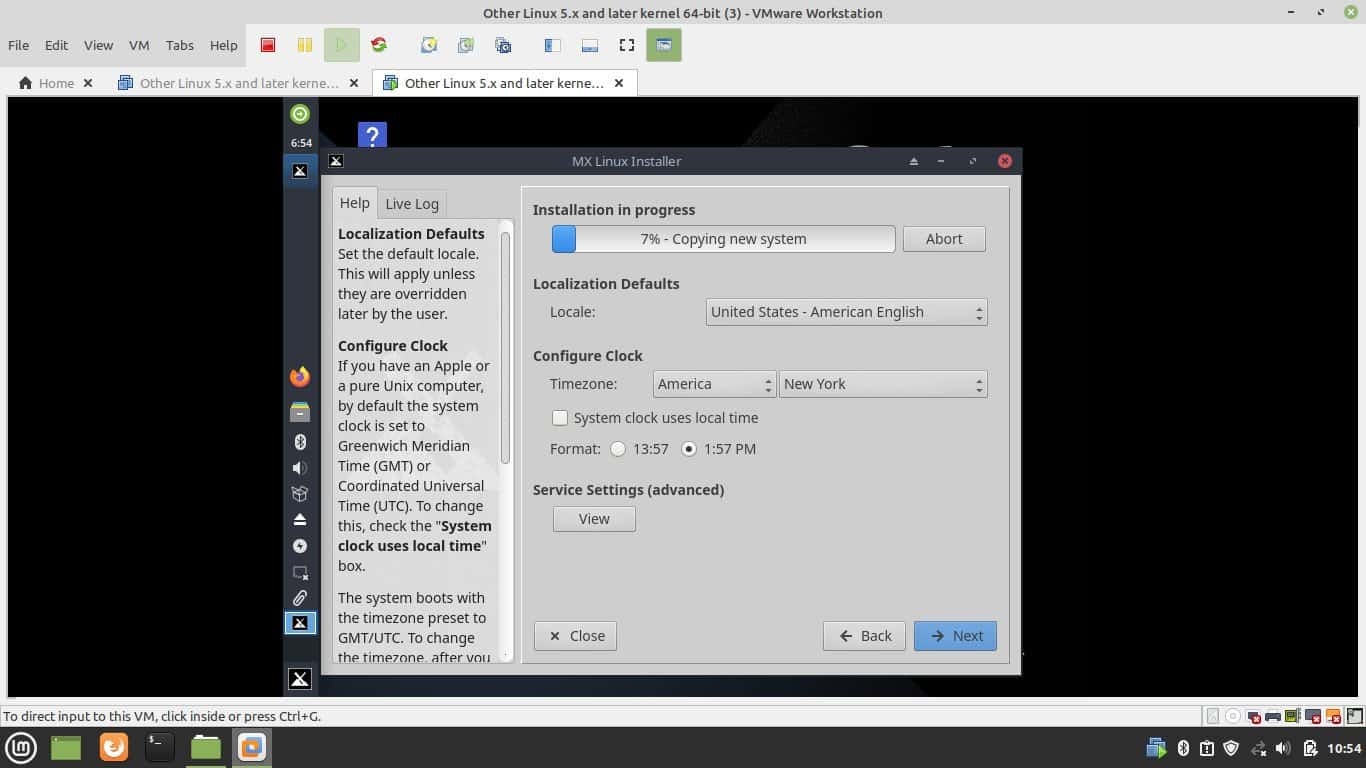Click the shield security tray icon
The image size is (1366, 768).
(1232, 748)
